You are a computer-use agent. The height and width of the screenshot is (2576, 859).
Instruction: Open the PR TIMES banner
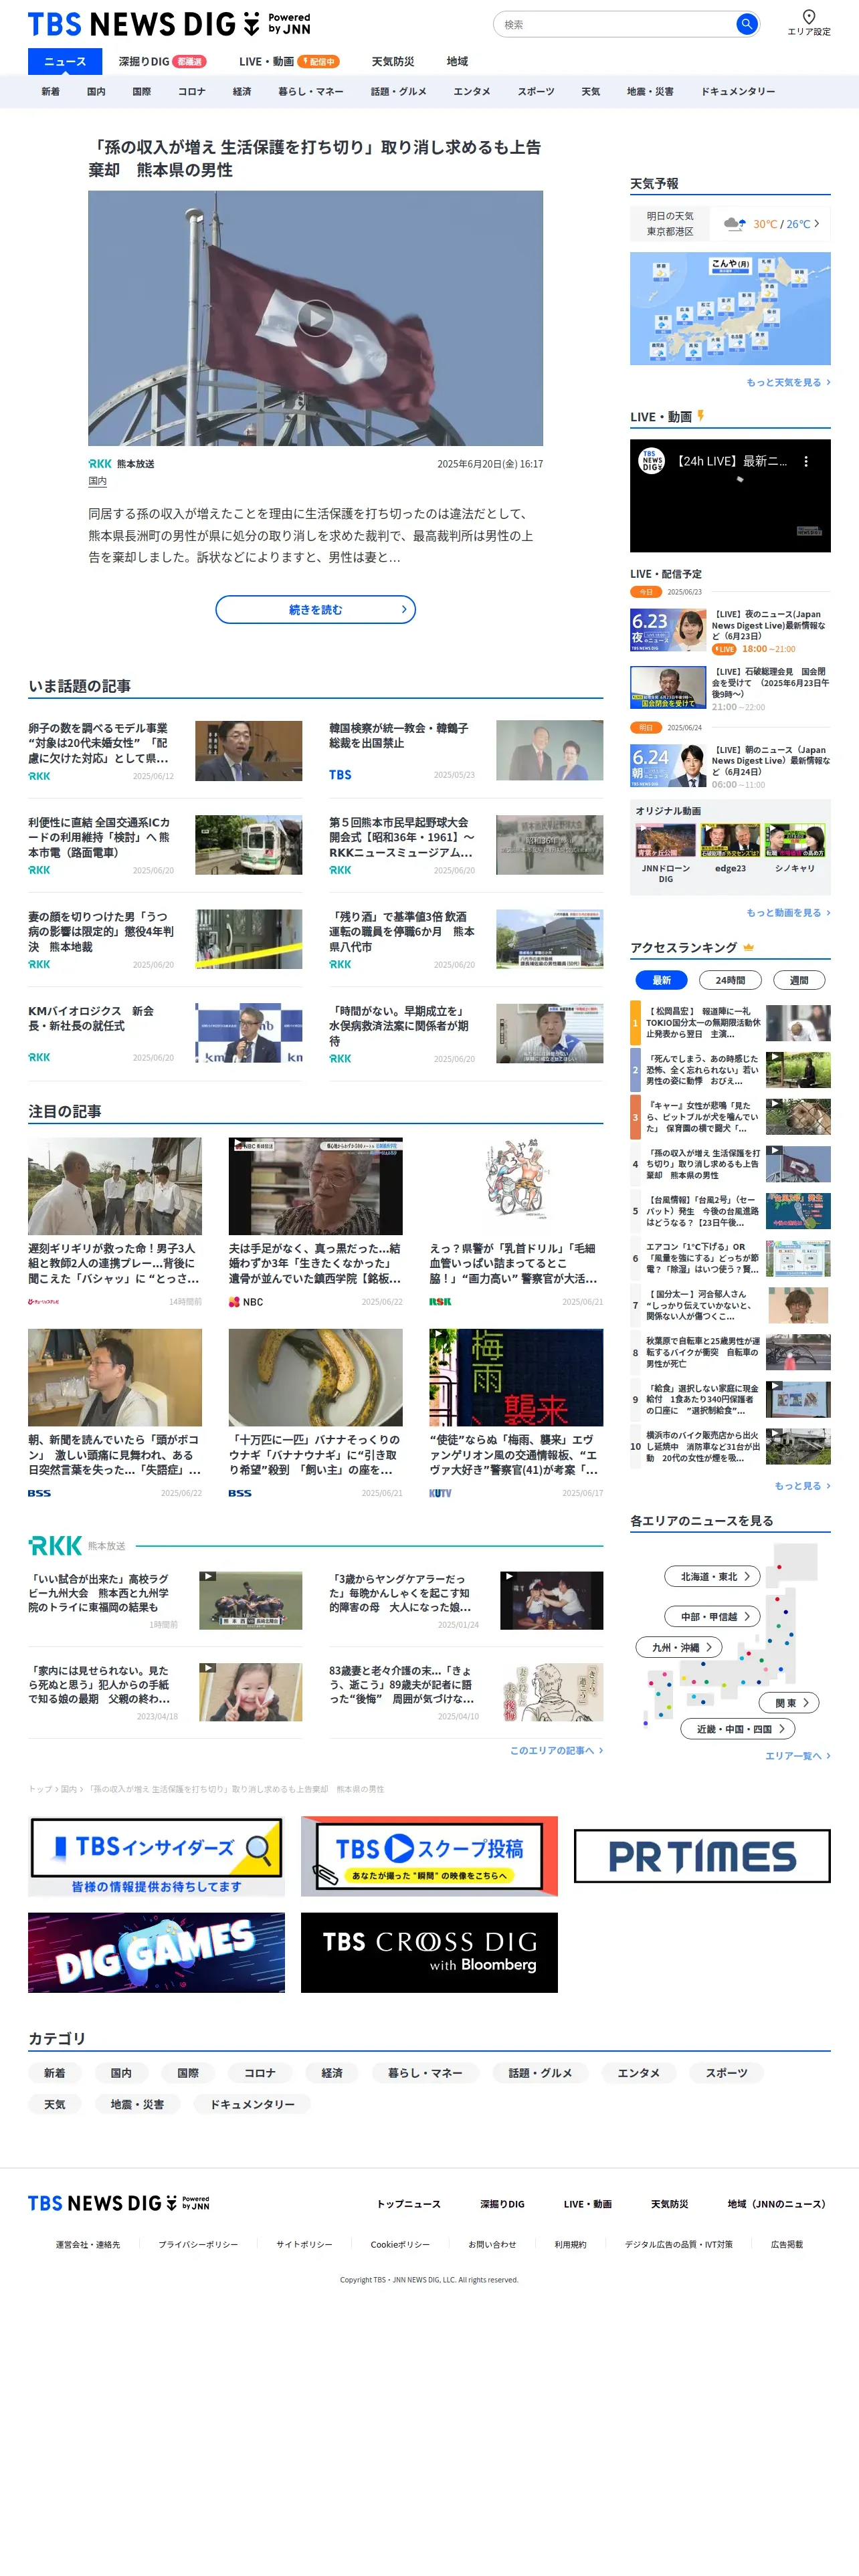tap(702, 1856)
